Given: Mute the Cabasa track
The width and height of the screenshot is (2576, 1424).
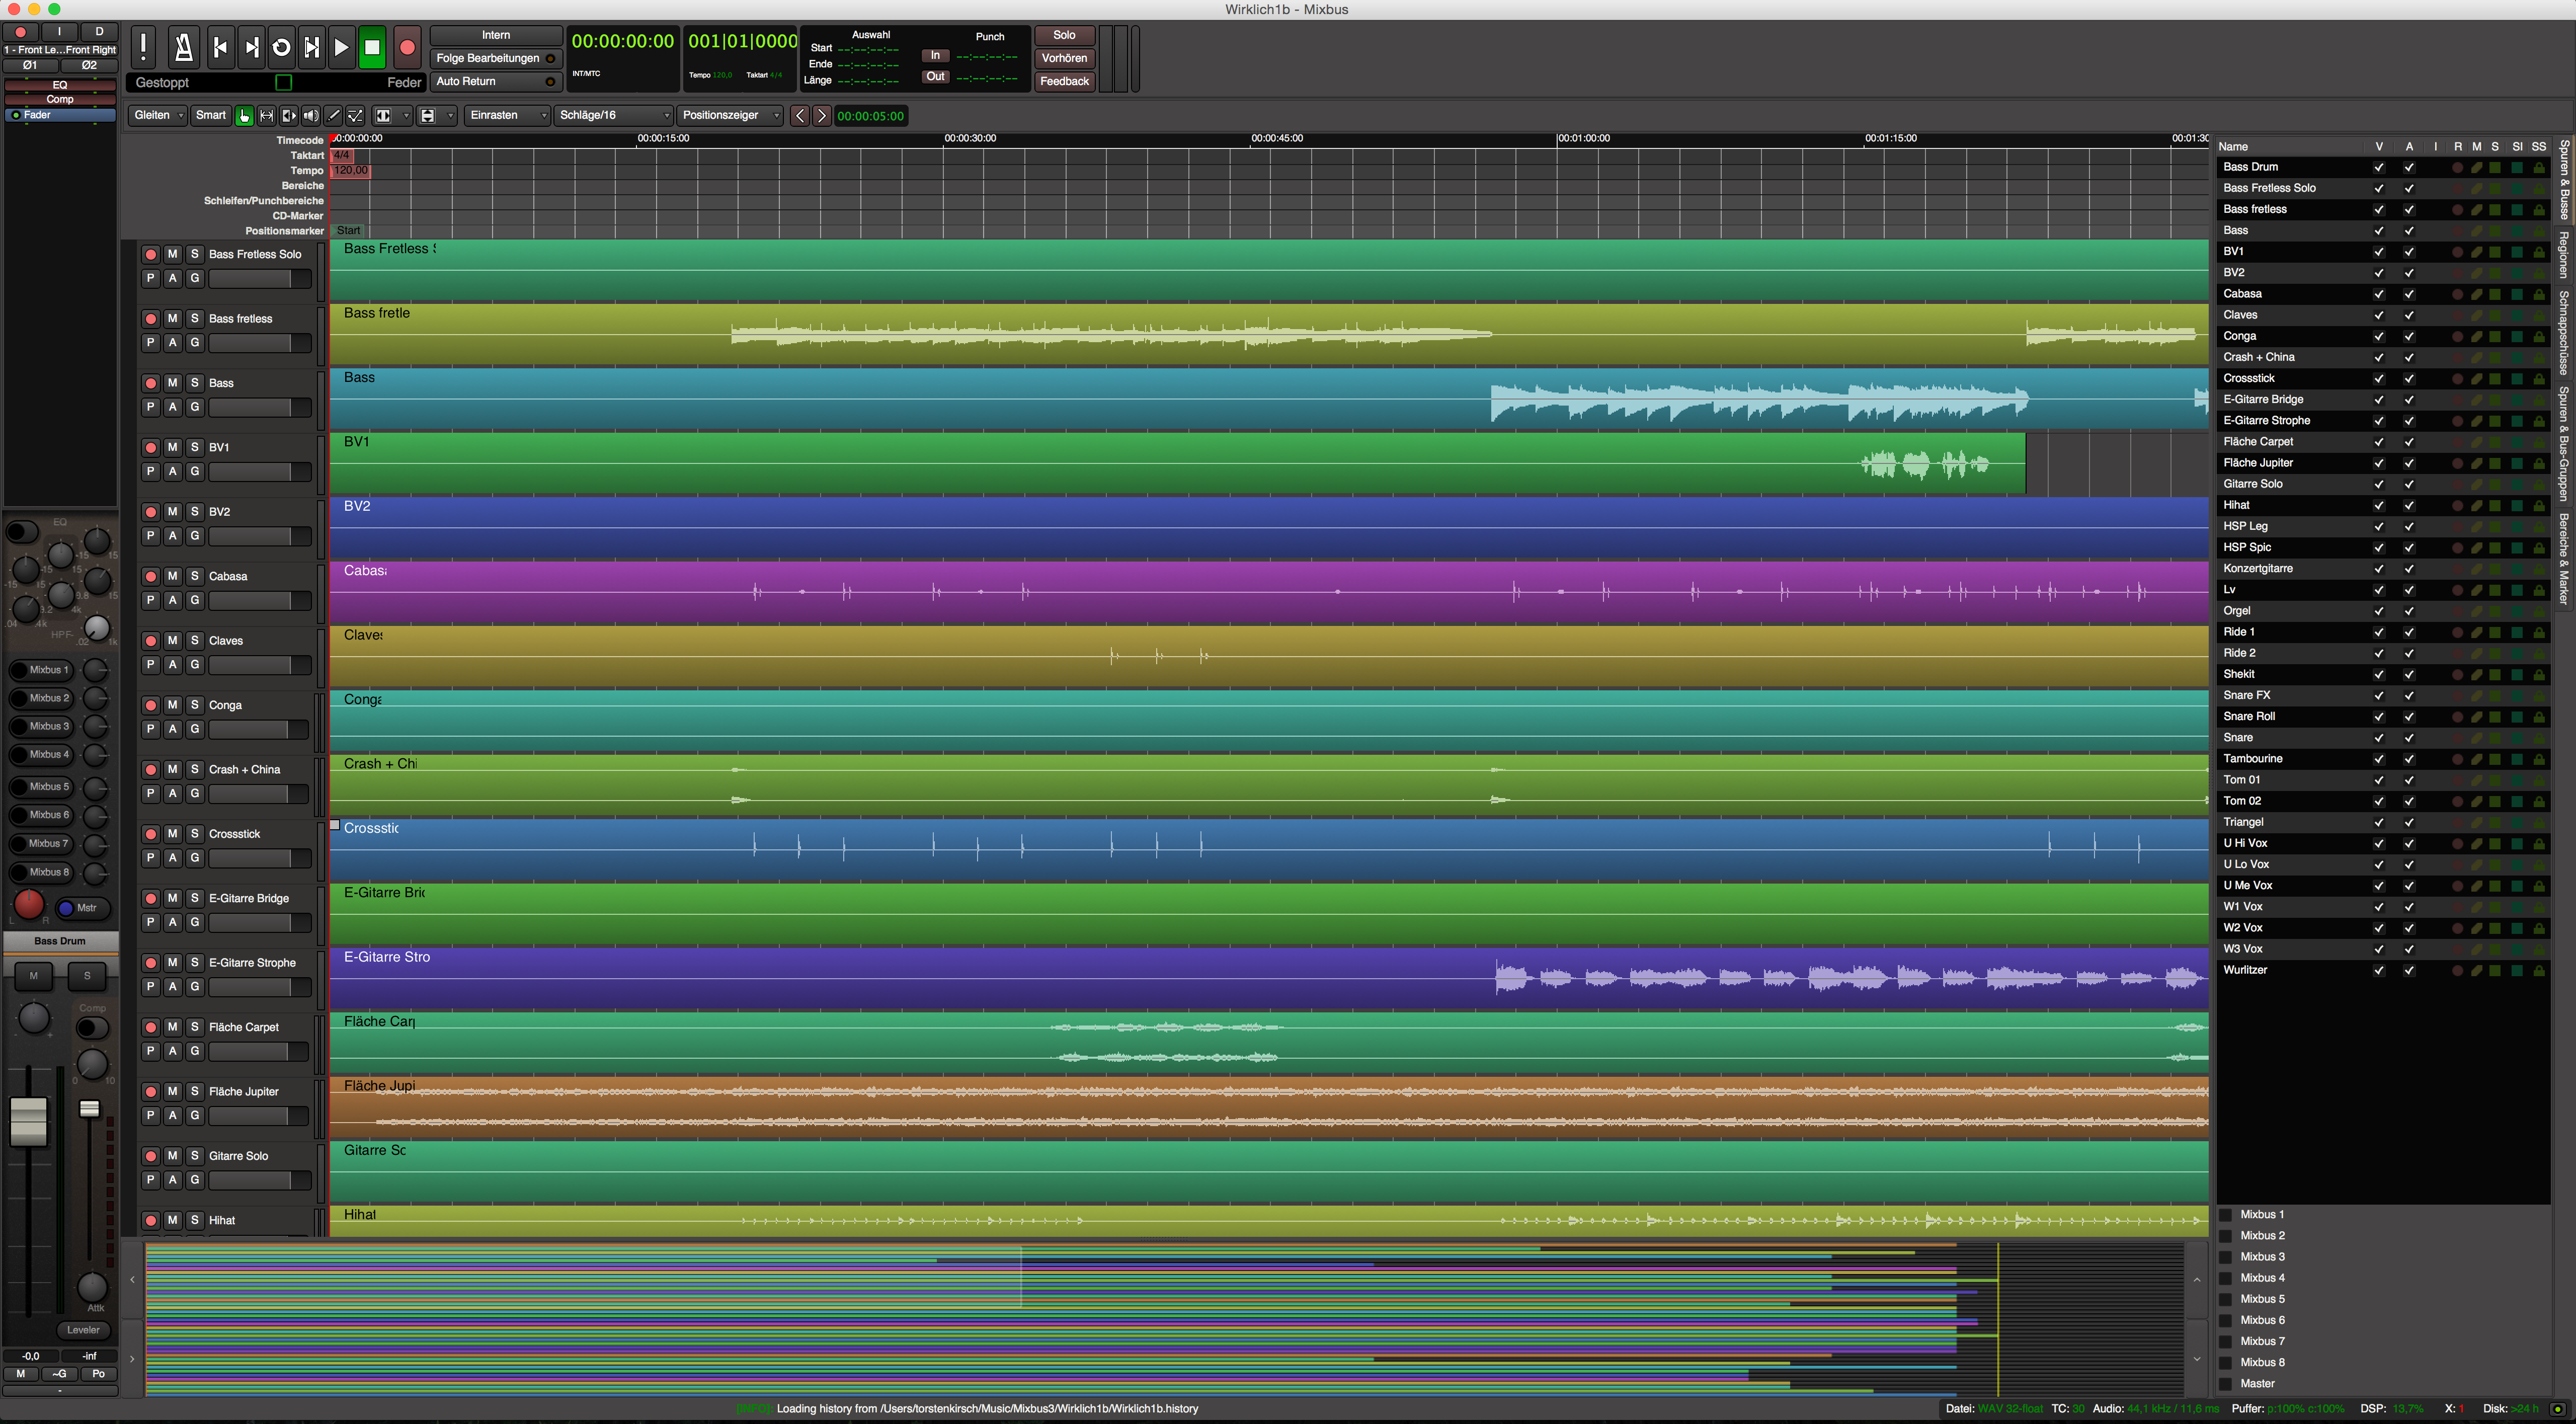Looking at the screenshot, I should coord(172,576).
